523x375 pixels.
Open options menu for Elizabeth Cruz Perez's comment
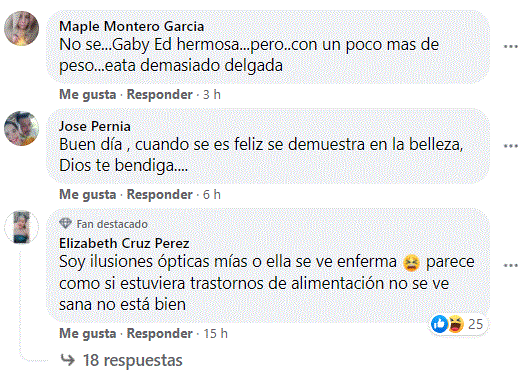coord(510,266)
